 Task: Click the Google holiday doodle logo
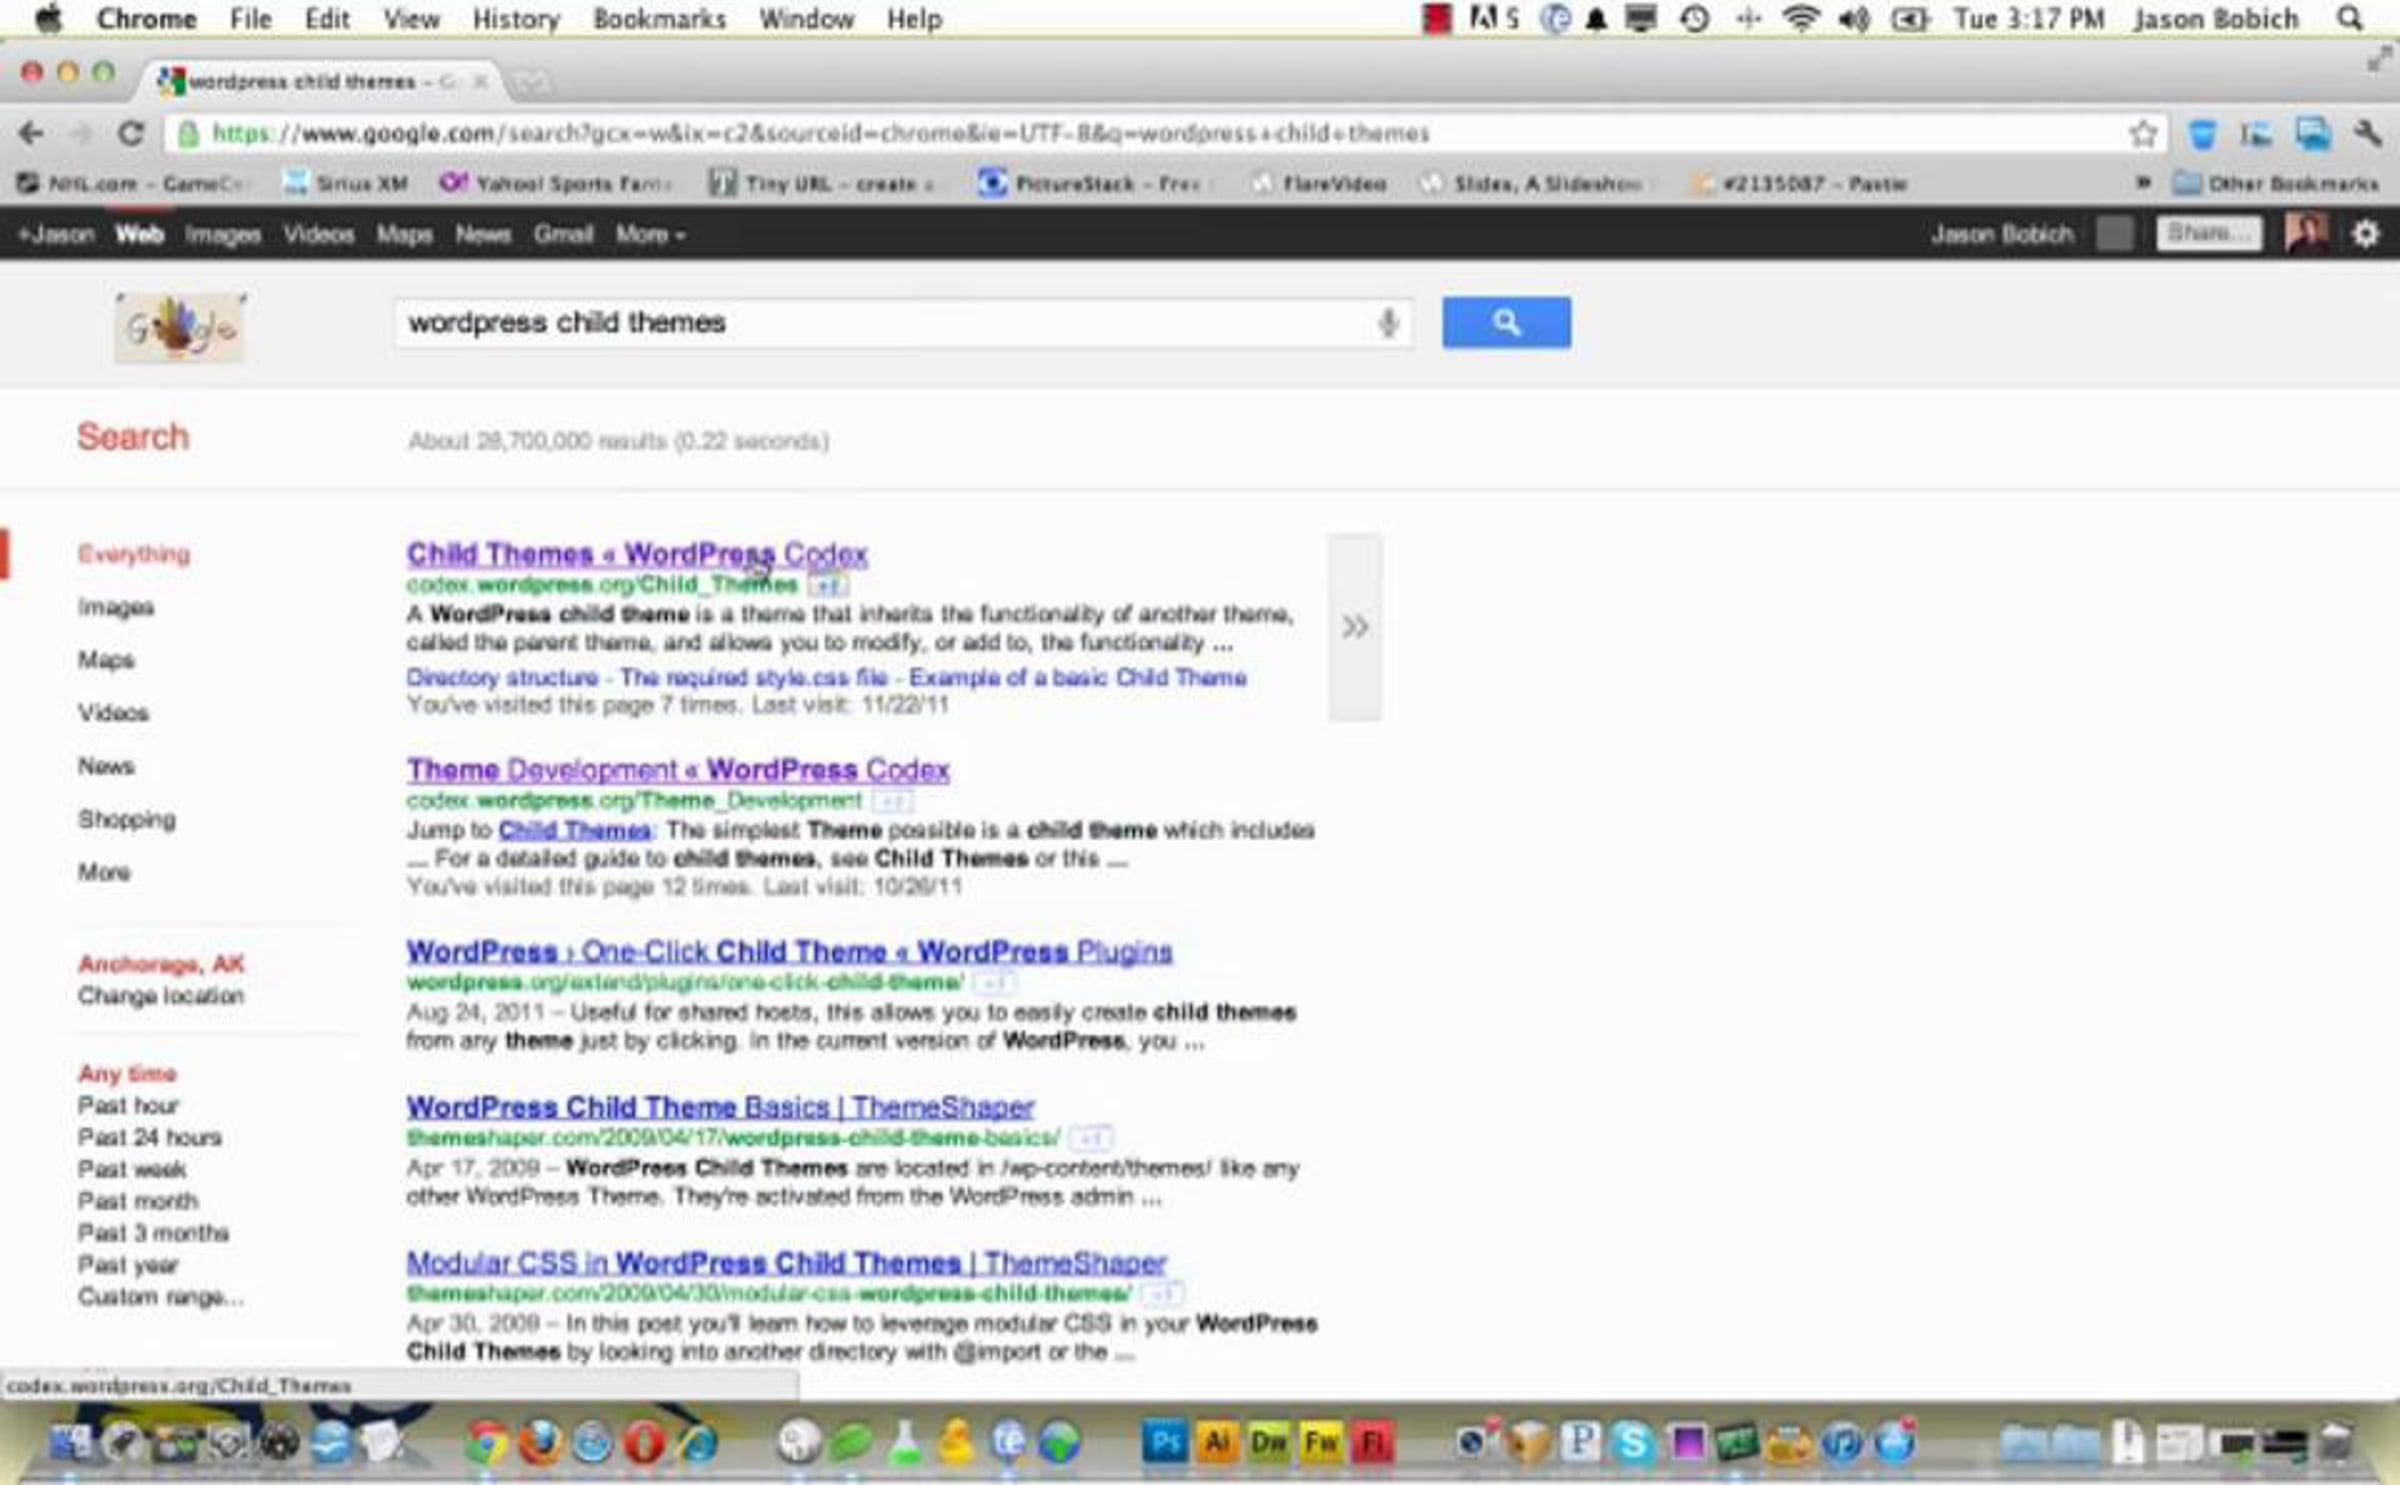(180, 327)
